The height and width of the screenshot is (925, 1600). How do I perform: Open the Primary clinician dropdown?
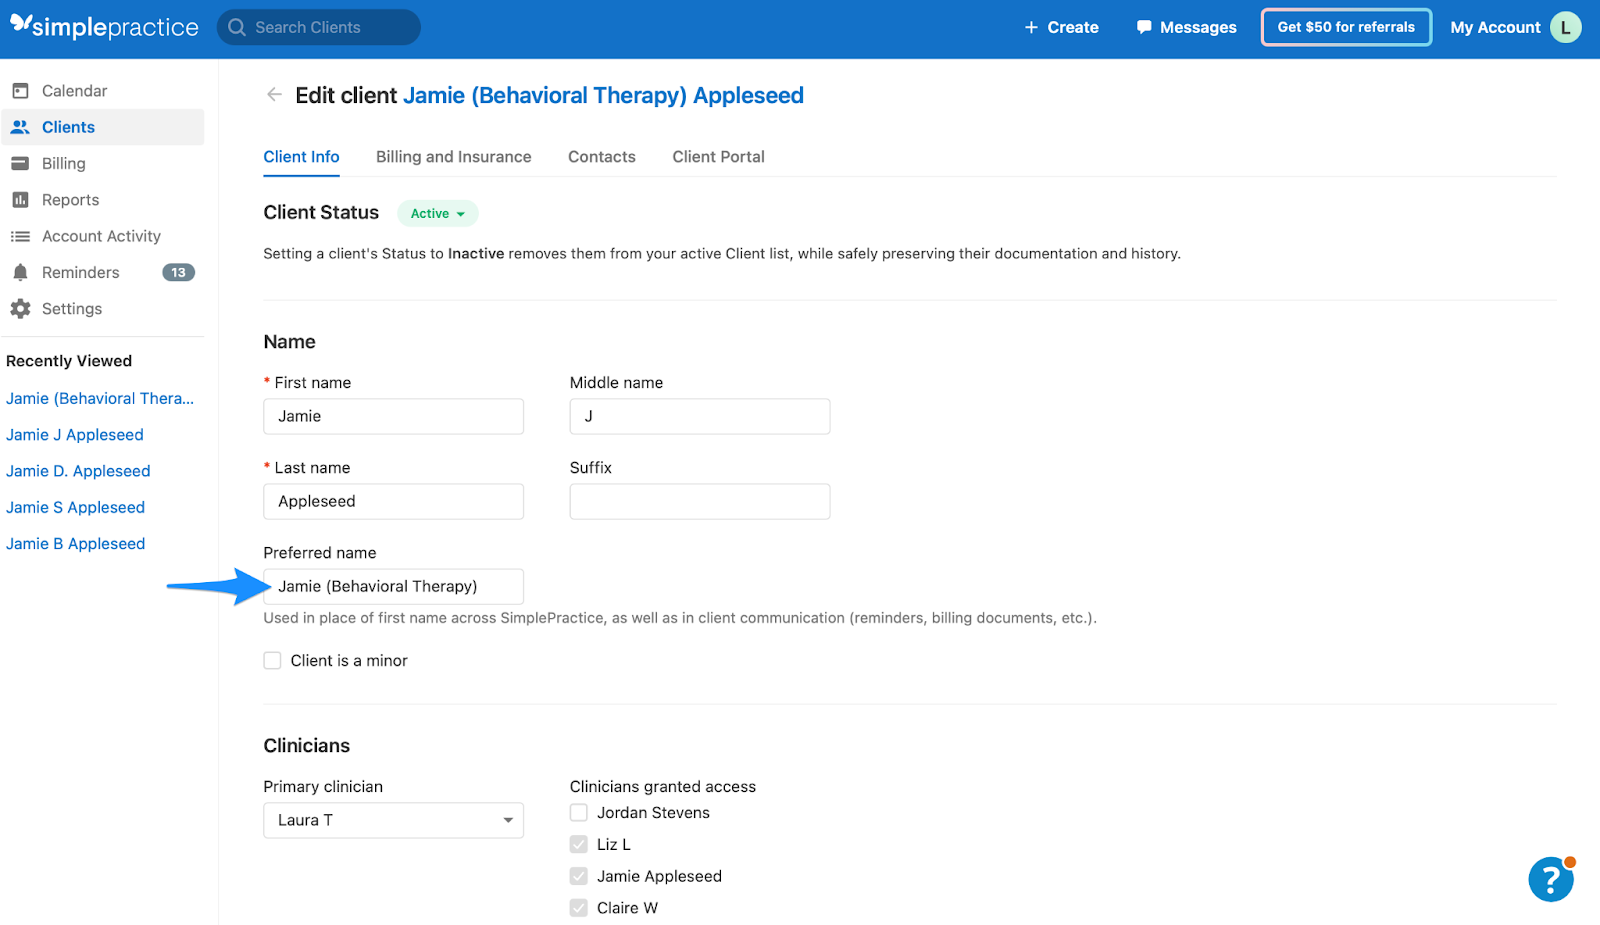coord(393,820)
